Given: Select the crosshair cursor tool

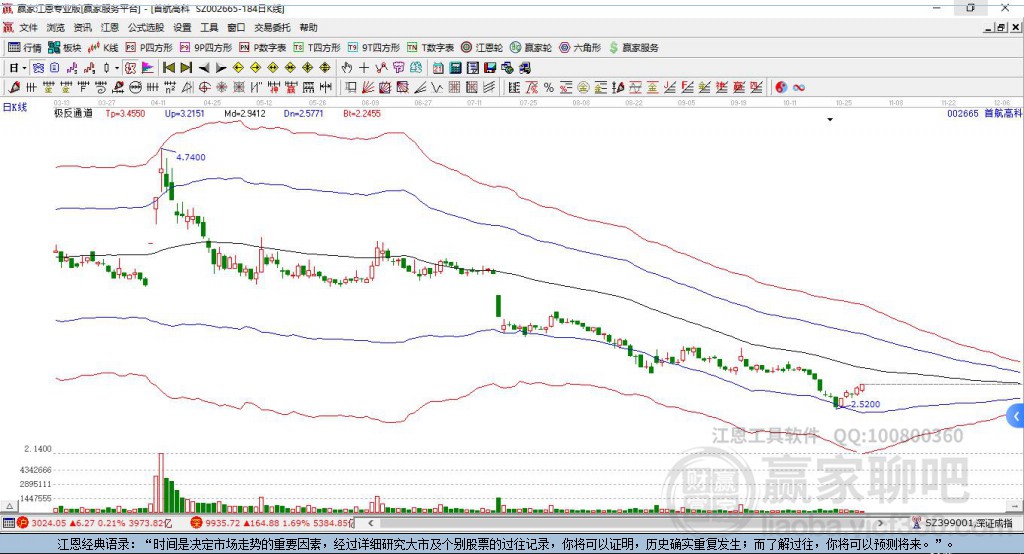Looking at the screenshot, I should (364, 68).
